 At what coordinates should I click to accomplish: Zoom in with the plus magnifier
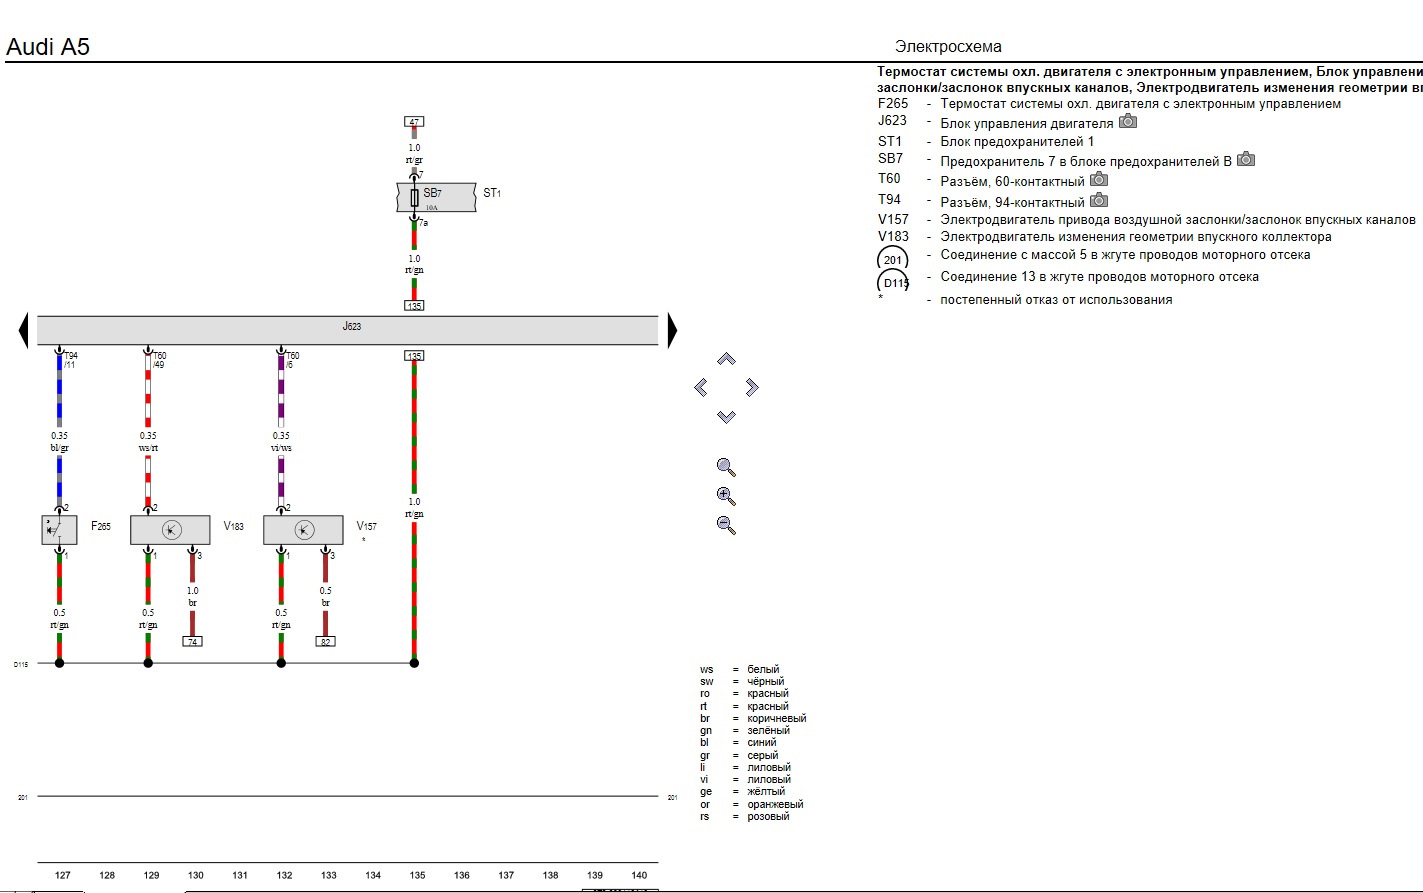click(726, 496)
